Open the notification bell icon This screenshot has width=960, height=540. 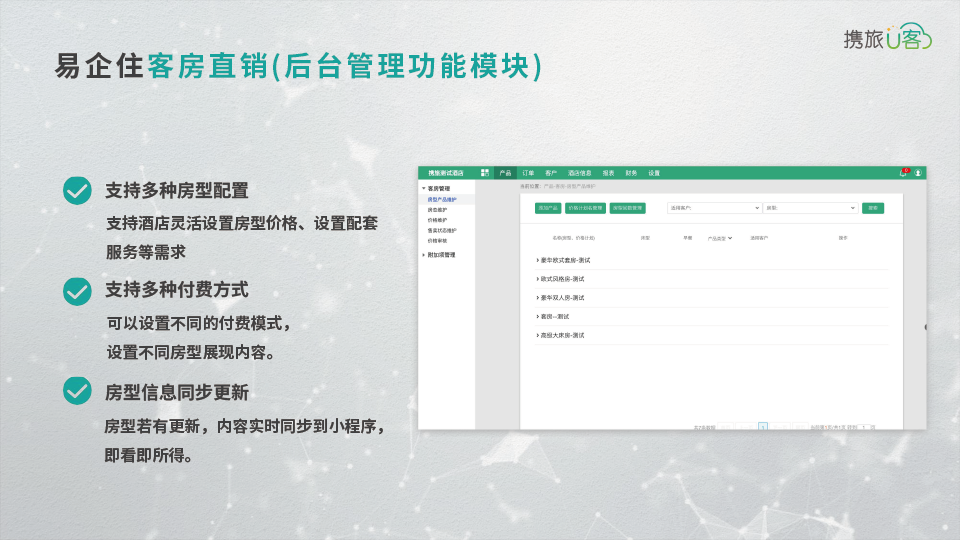click(x=902, y=173)
